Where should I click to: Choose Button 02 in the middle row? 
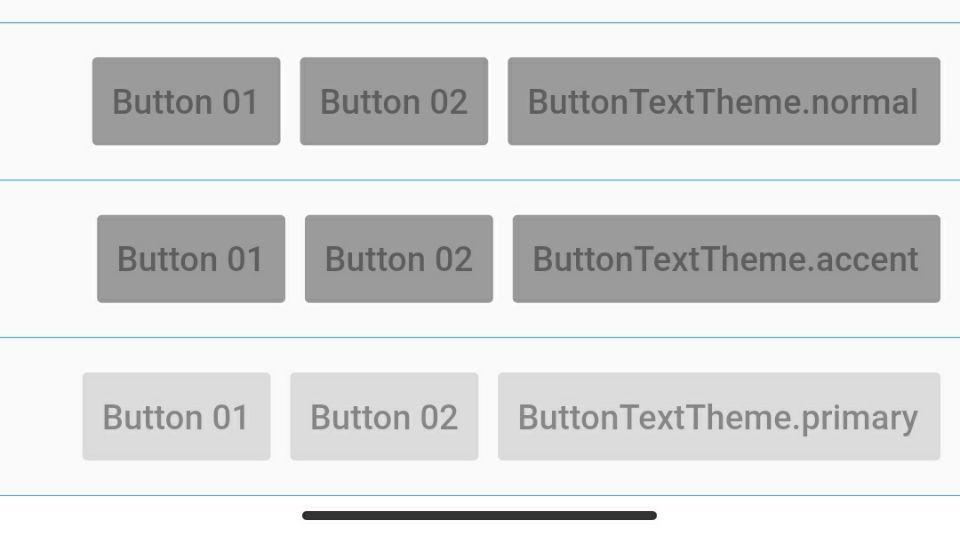[399, 259]
